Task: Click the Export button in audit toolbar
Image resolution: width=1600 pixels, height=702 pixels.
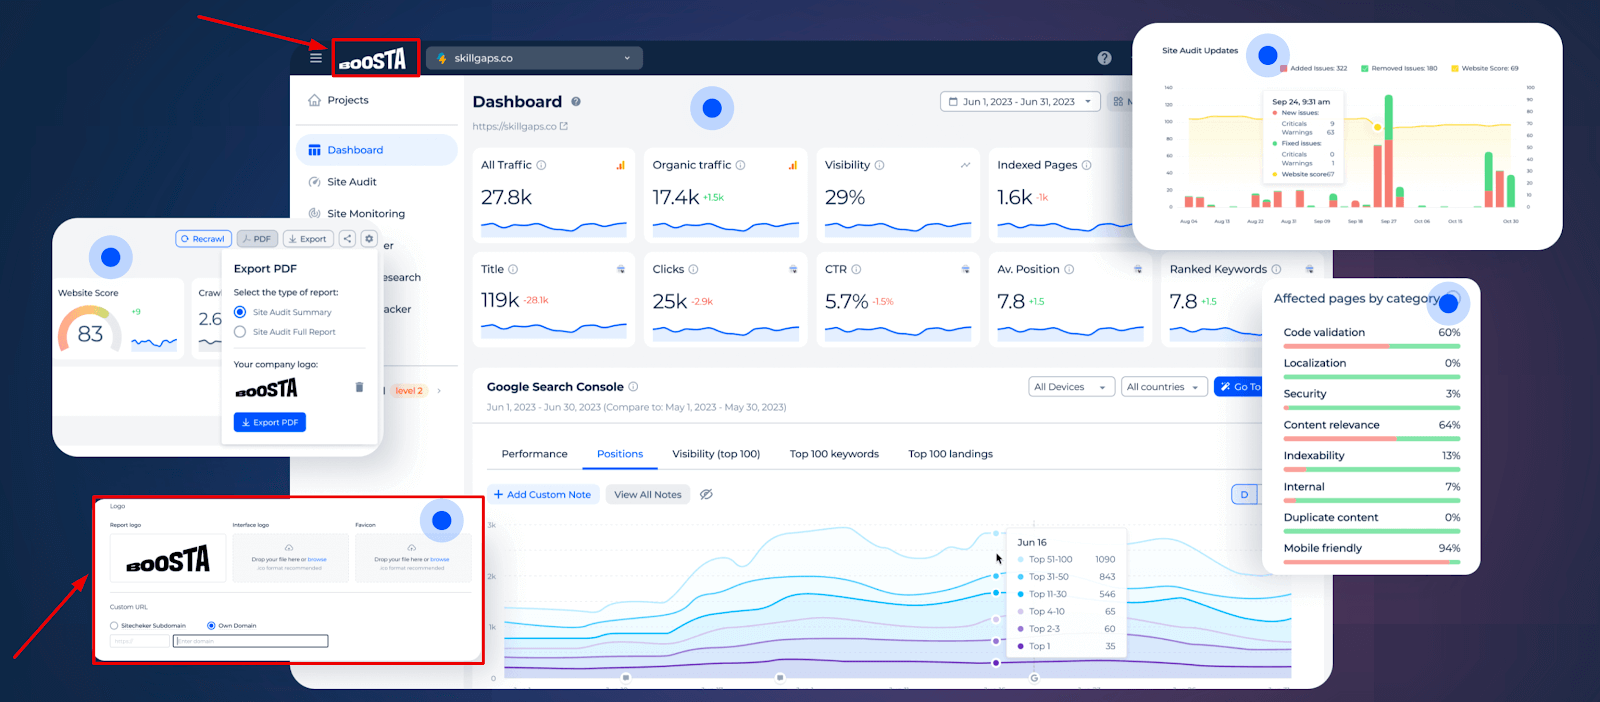Action: (x=308, y=239)
